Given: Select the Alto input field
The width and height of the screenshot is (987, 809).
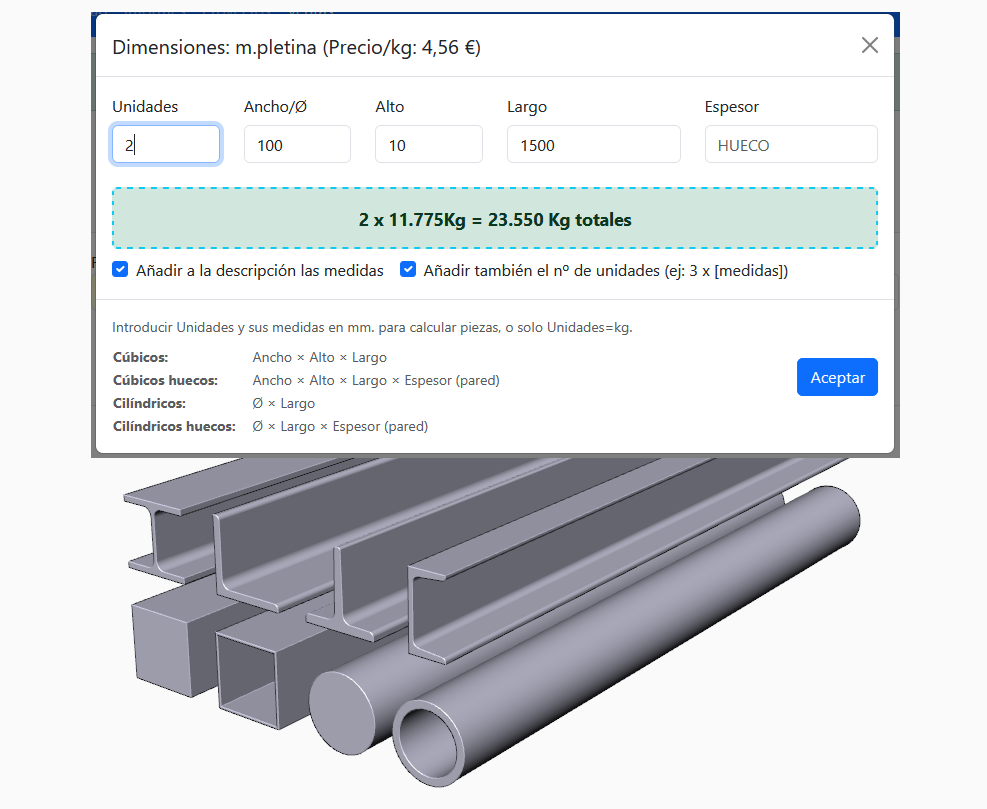Looking at the screenshot, I should click(428, 144).
